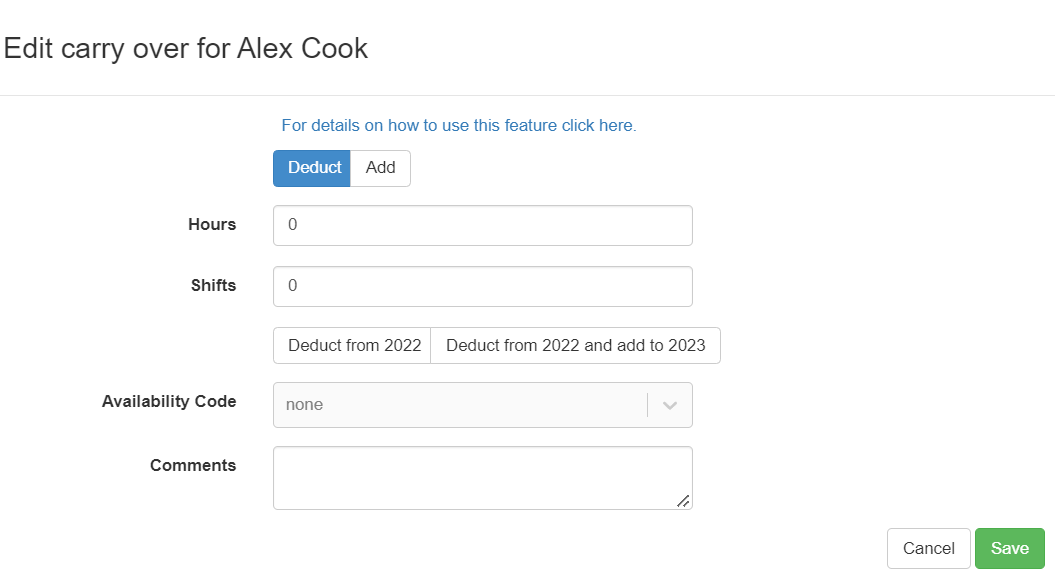The width and height of the screenshot is (1055, 585).
Task: Focus the Shifts input field
Action: click(x=482, y=286)
